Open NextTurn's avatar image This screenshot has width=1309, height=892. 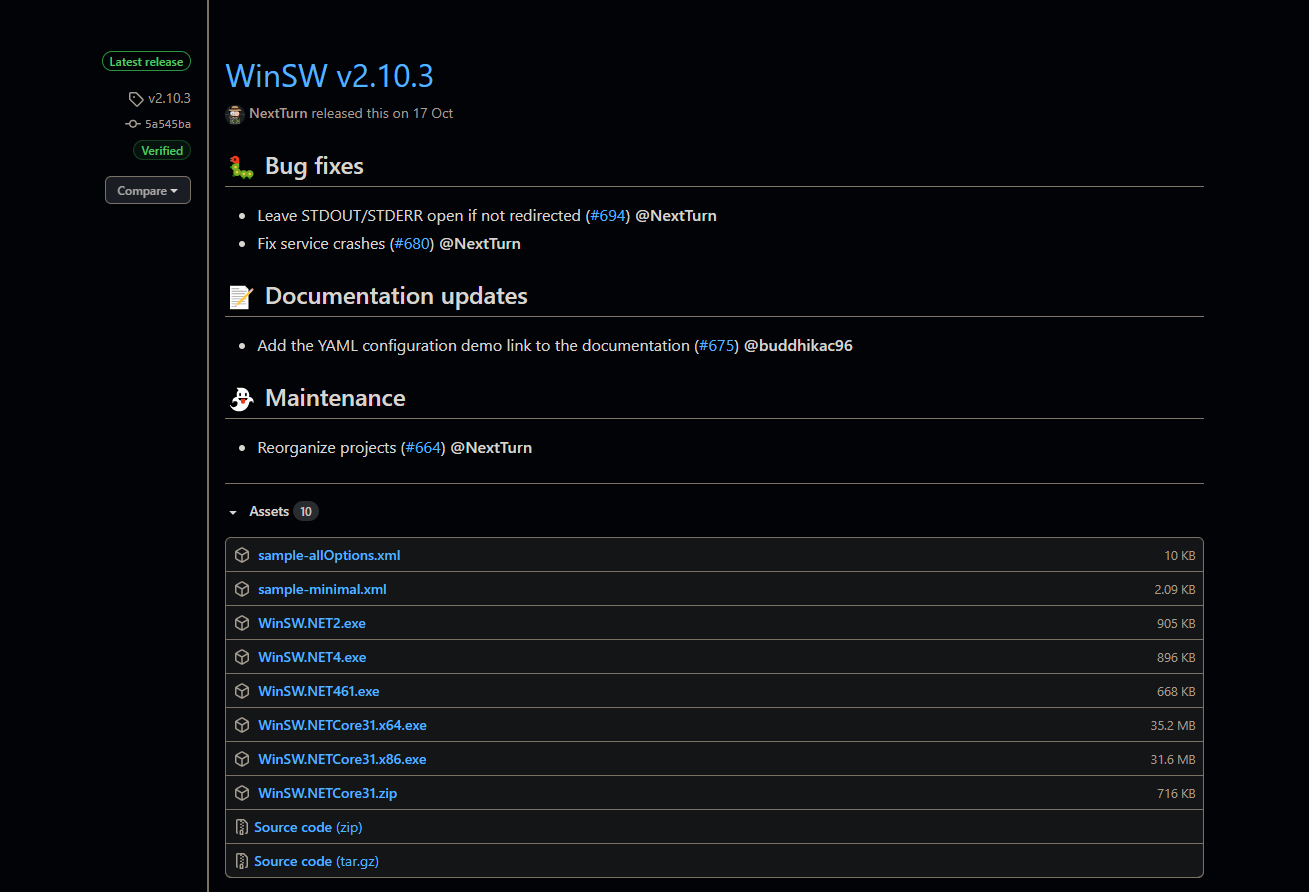point(235,114)
